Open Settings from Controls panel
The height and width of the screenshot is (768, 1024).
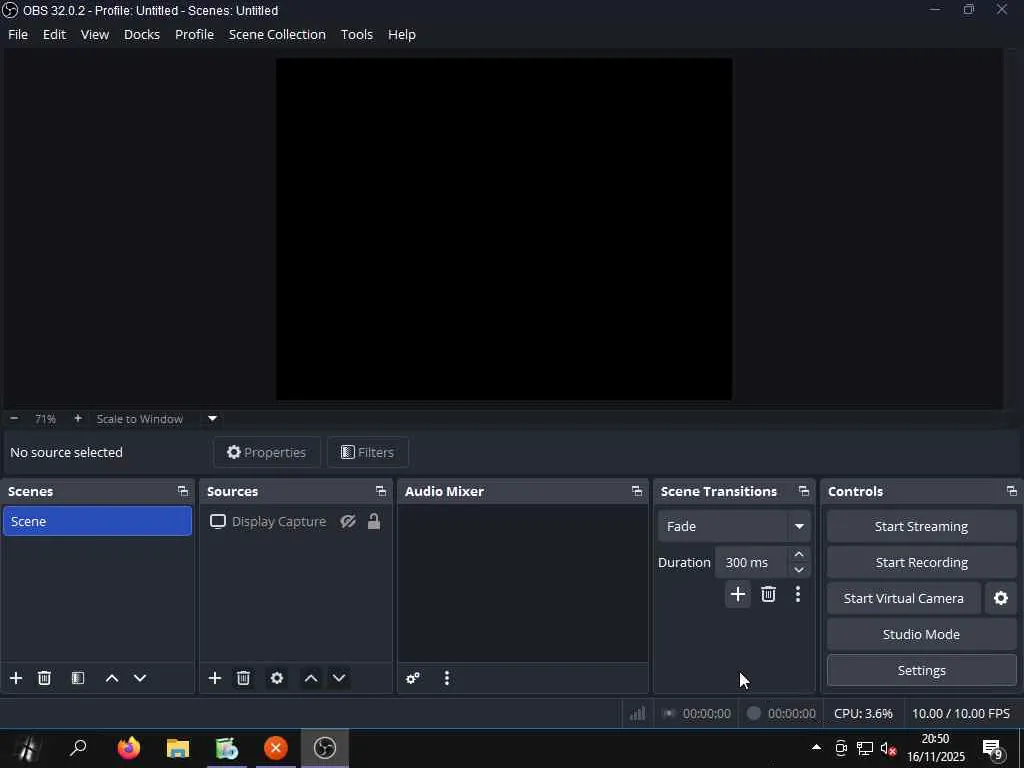(x=921, y=670)
